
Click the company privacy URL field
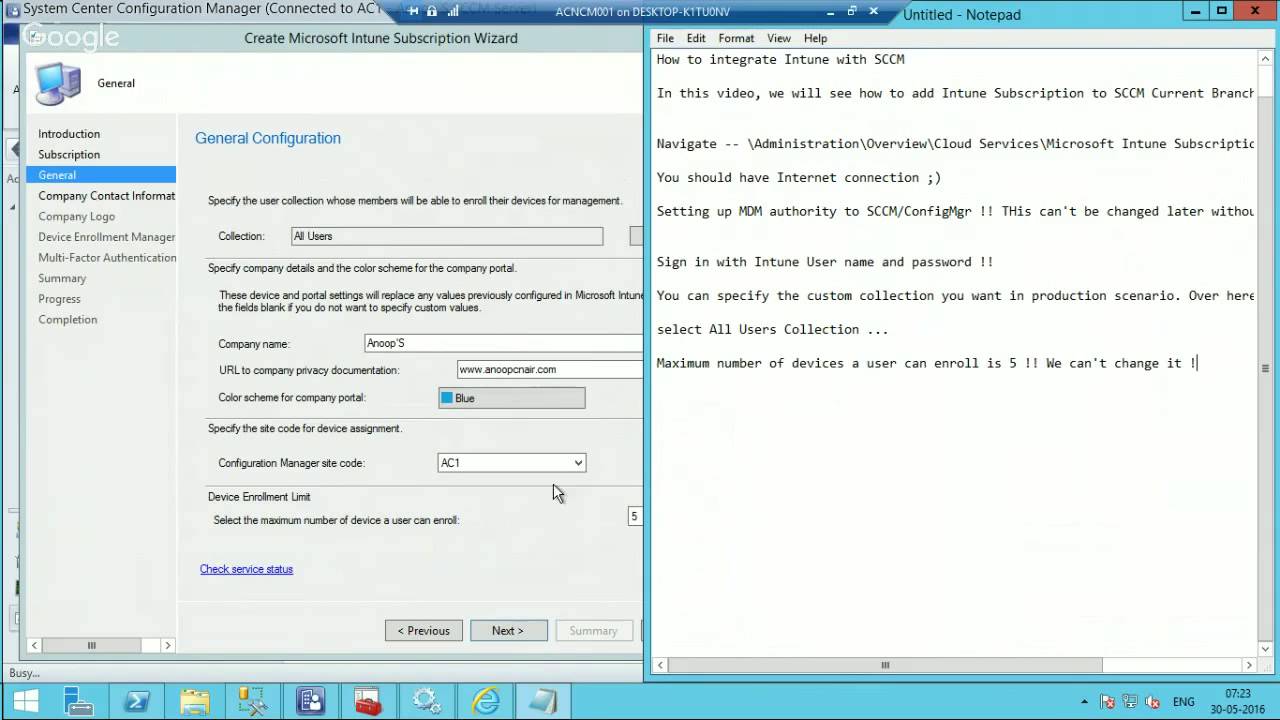(549, 370)
